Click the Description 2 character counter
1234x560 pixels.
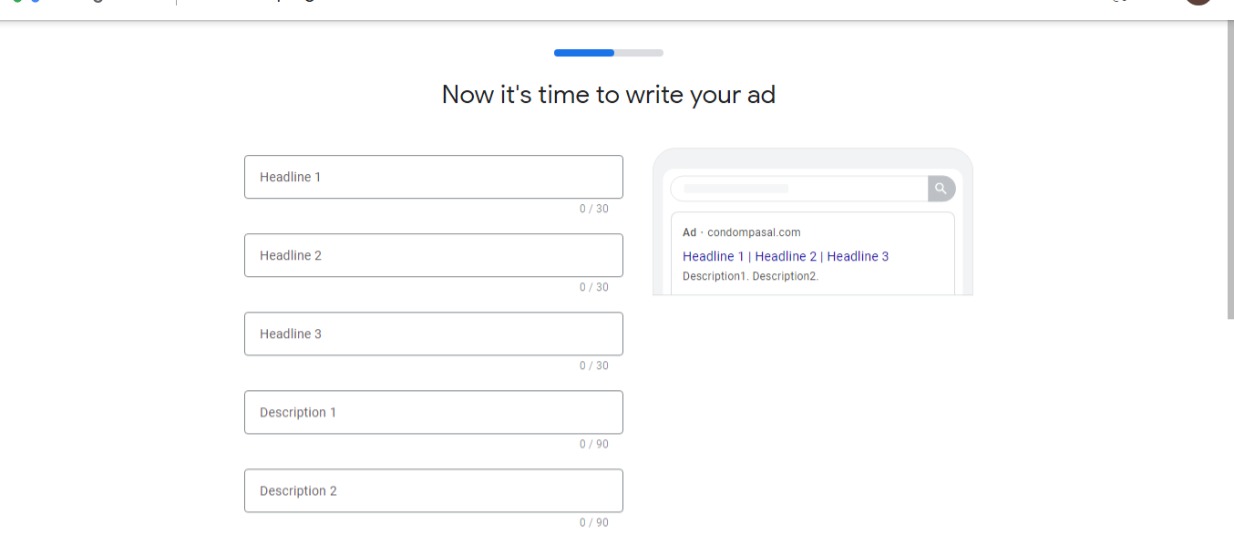(594, 523)
